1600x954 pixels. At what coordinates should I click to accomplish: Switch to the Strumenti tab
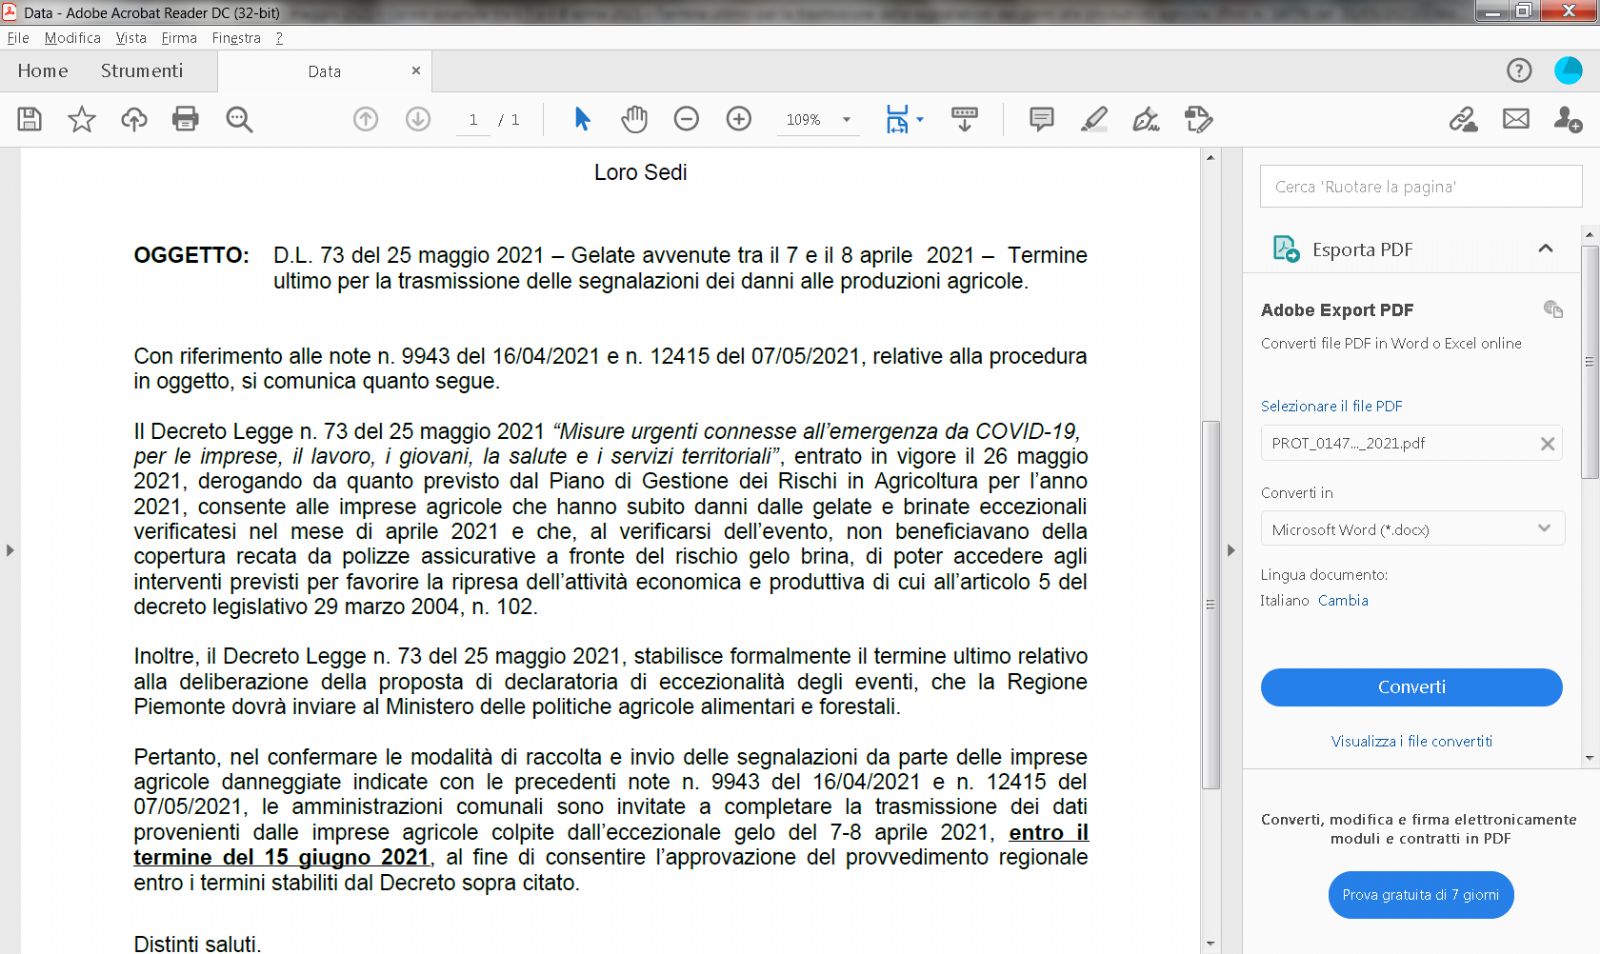click(x=142, y=71)
